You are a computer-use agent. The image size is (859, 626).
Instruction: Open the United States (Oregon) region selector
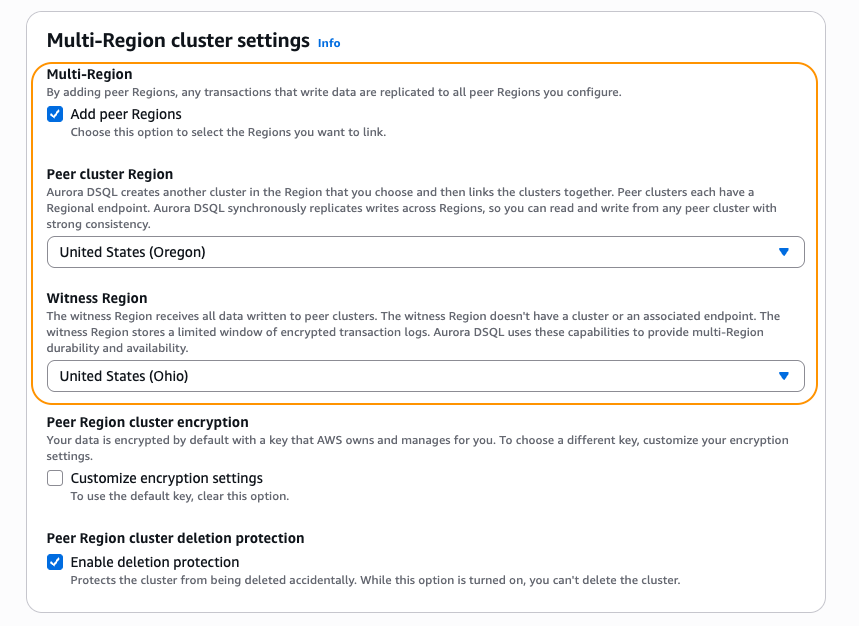[x=425, y=252]
